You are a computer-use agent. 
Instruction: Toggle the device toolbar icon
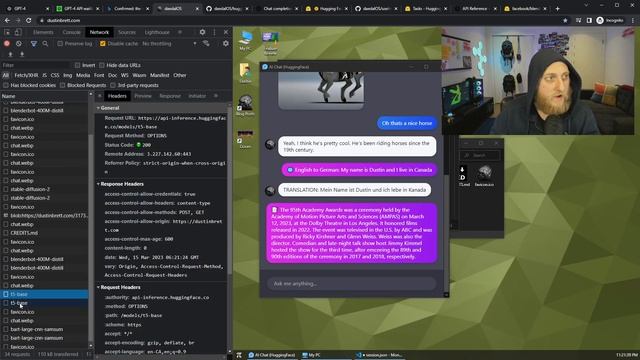coord(18,32)
